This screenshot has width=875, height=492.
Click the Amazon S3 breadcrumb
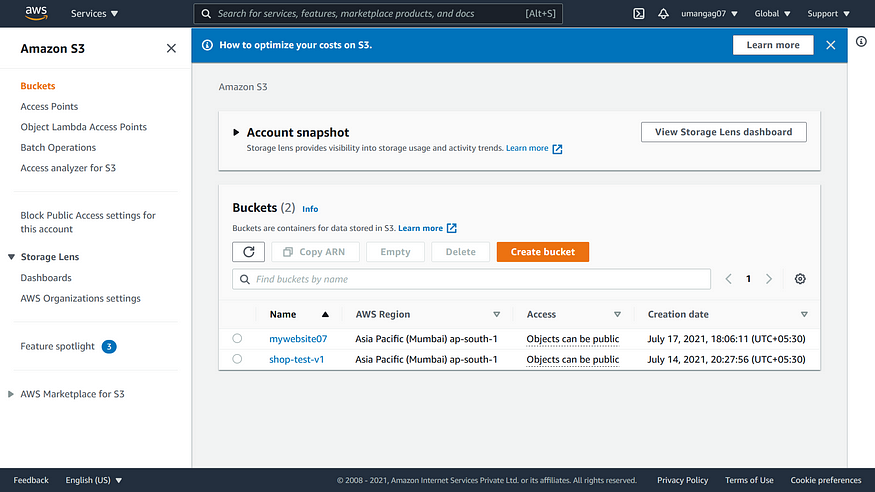click(x=243, y=87)
